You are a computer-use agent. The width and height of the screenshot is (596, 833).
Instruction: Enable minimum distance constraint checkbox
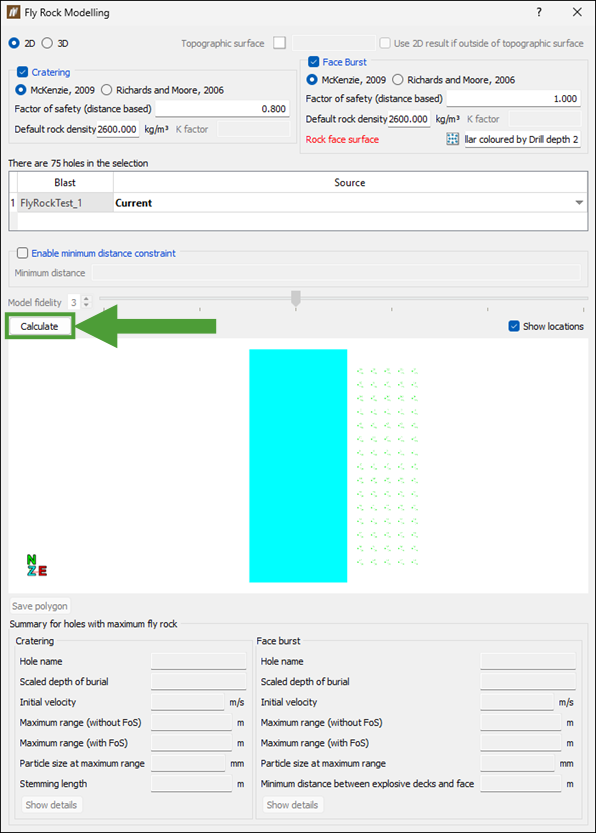point(22,253)
